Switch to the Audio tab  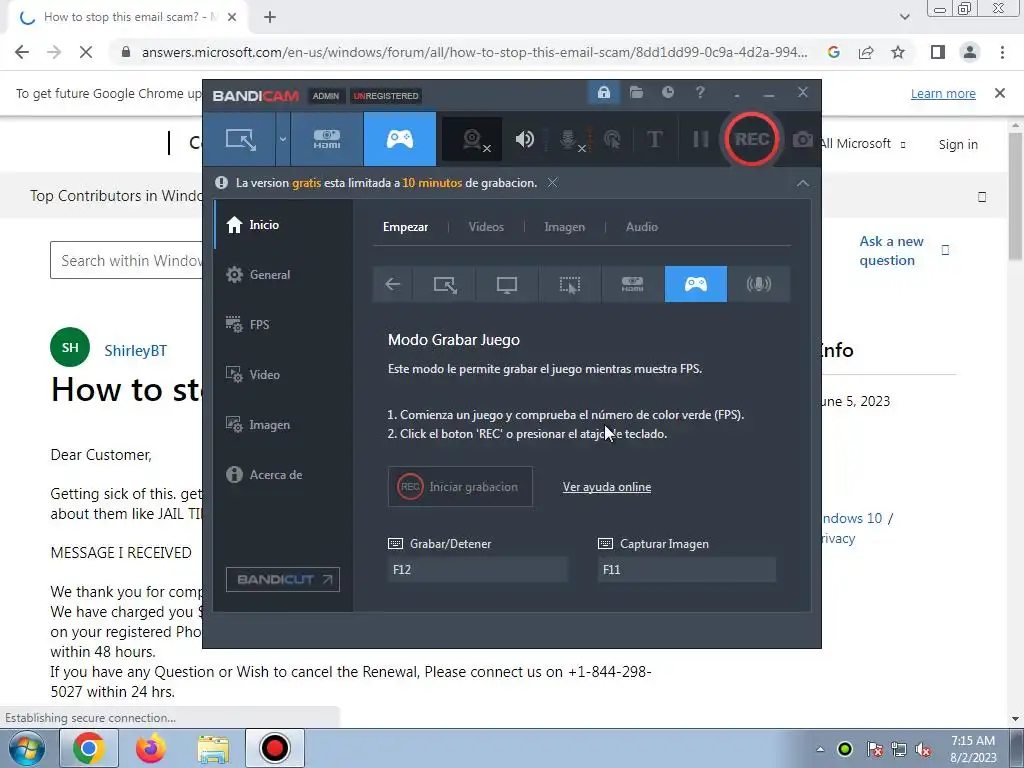(641, 227)
